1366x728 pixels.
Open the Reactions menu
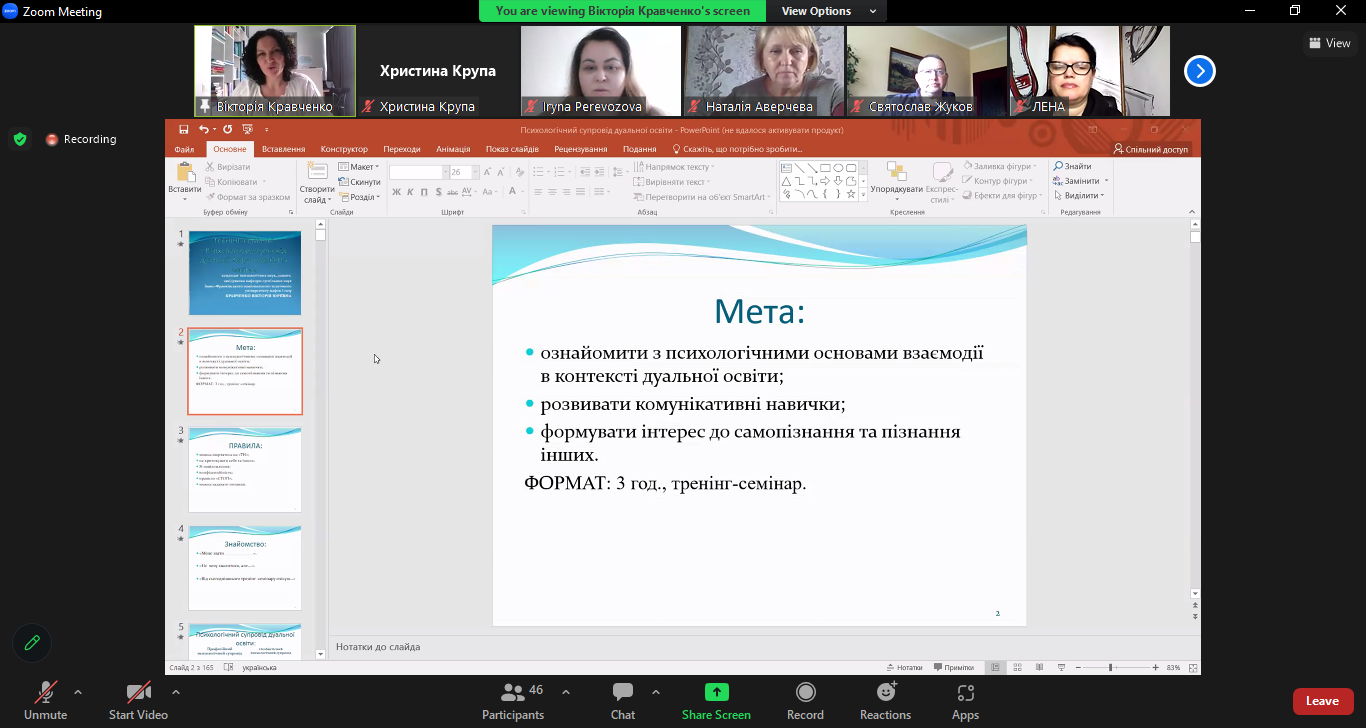click(x=885, y=700)
